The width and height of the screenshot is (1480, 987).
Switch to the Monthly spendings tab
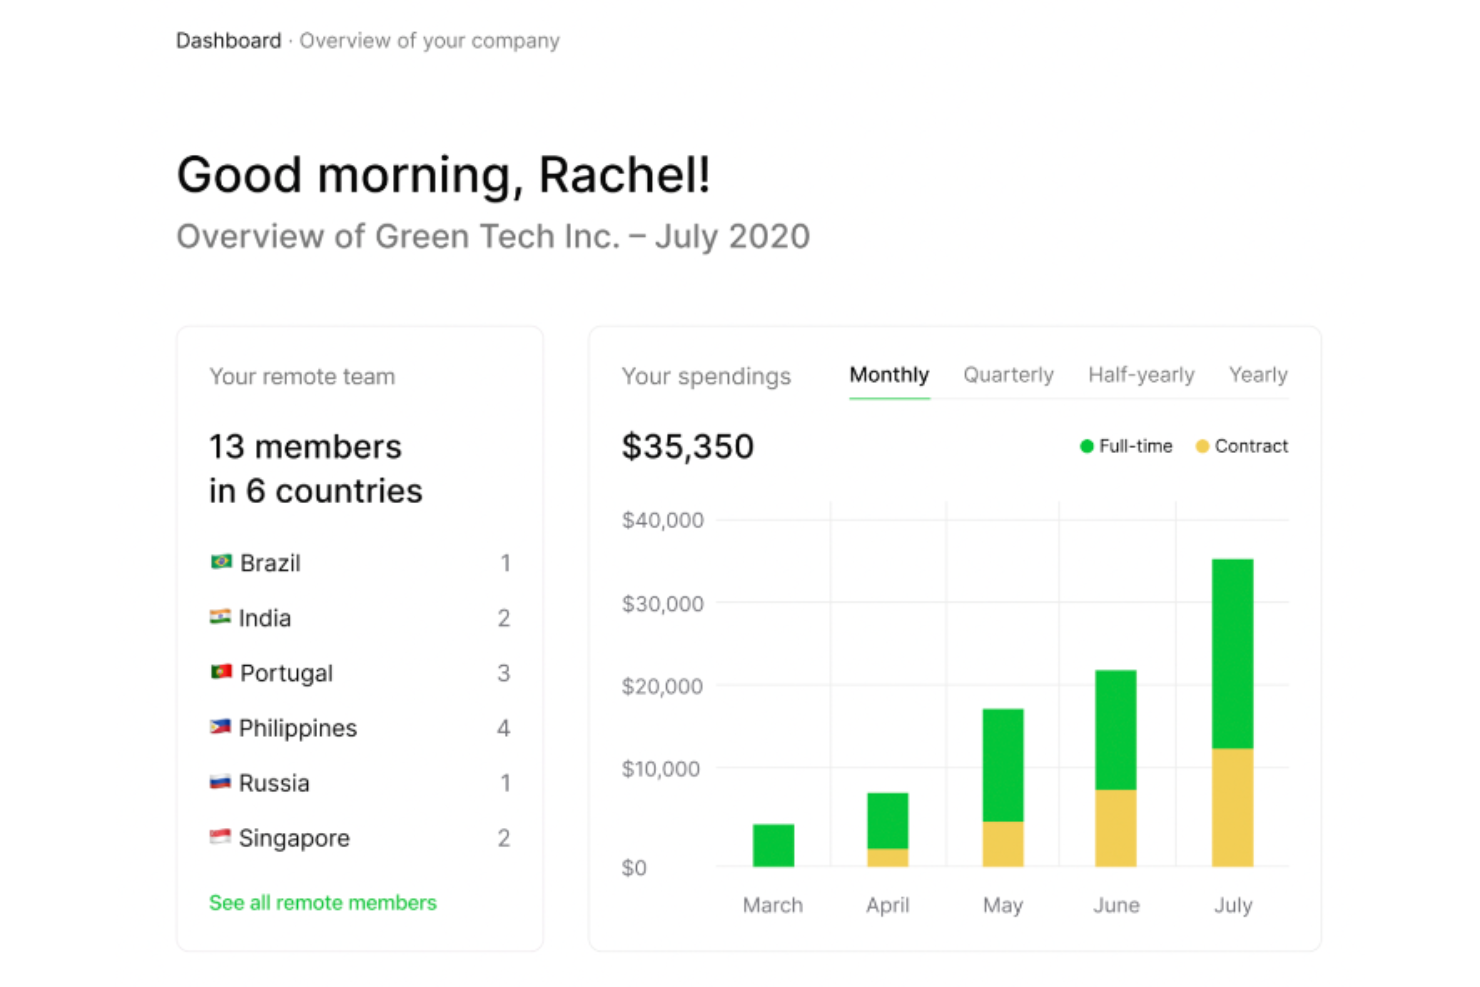[889, 375]
